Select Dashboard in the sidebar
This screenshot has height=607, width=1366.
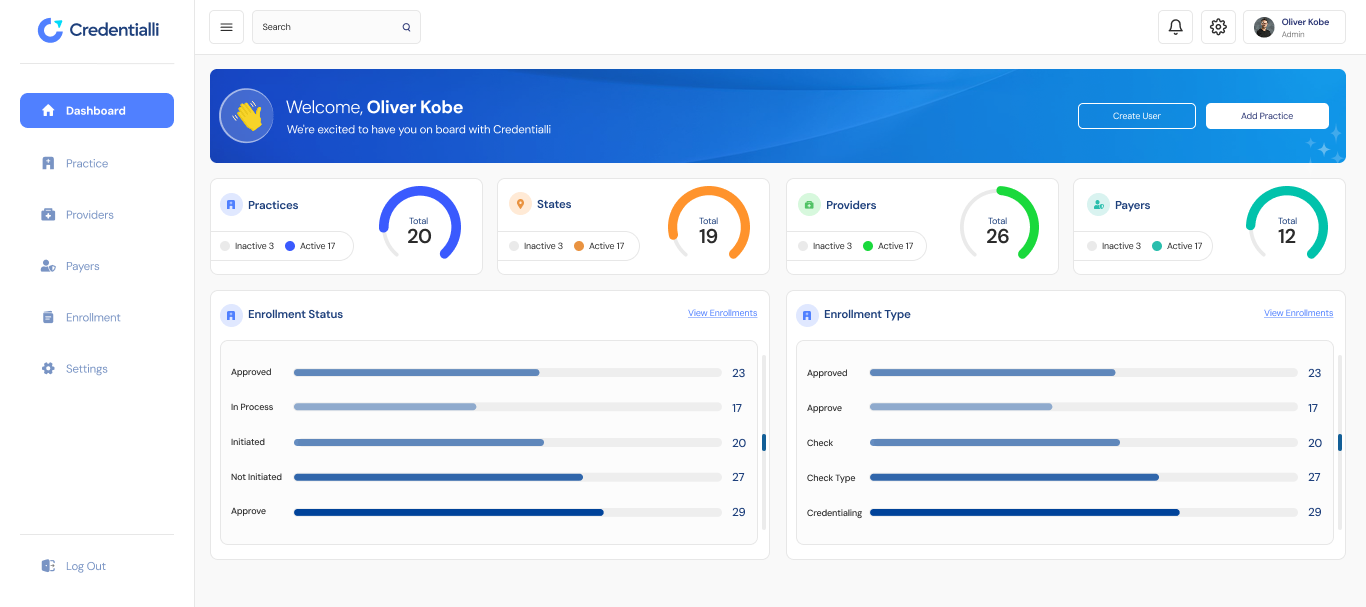pos(97,111)
